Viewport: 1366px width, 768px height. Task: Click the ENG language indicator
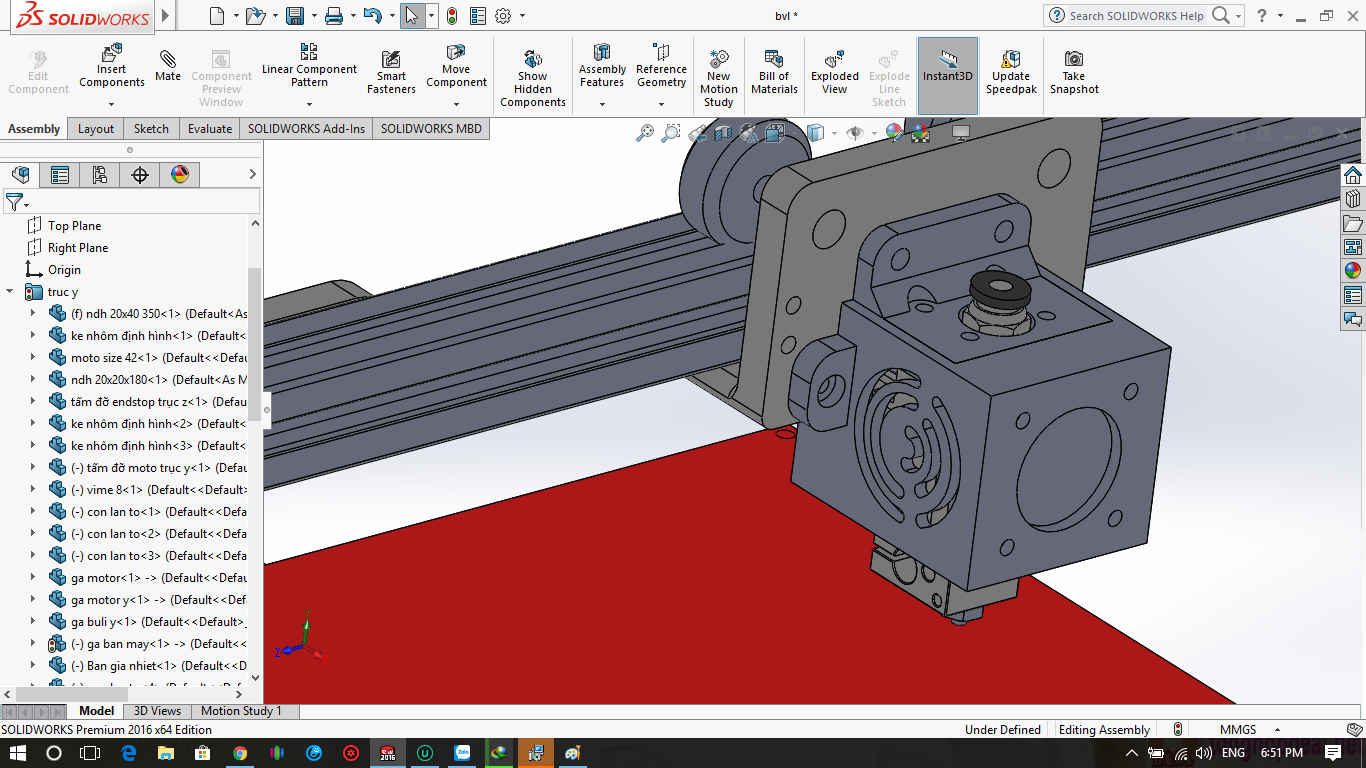(x=1234, y=753)
